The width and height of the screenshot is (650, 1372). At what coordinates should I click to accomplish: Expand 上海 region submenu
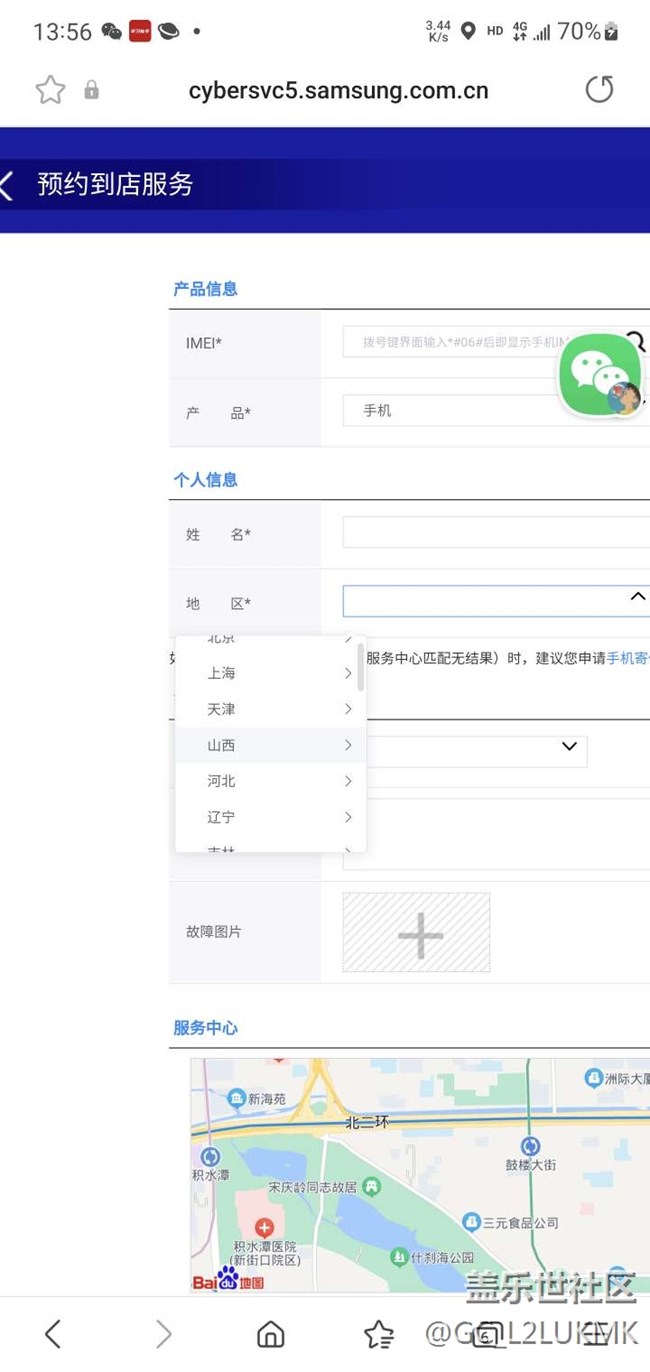click(x=347, y=674)
